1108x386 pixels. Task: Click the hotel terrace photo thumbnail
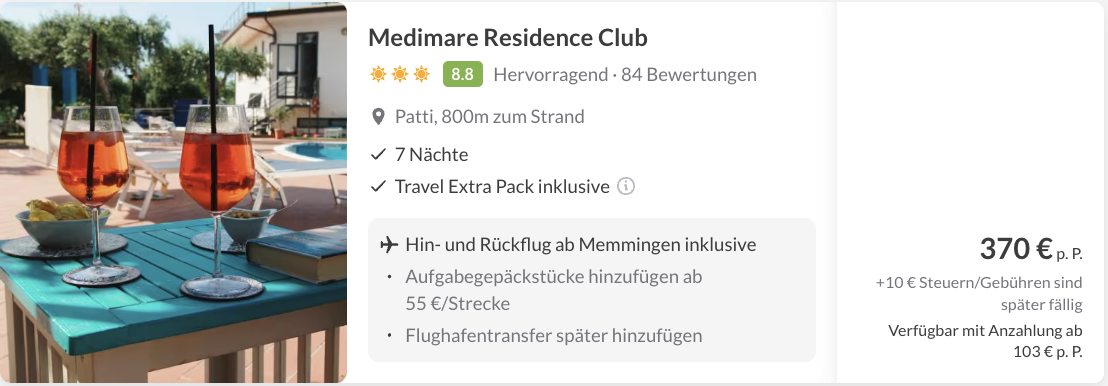pyautogui.click(x=174, y=193)
